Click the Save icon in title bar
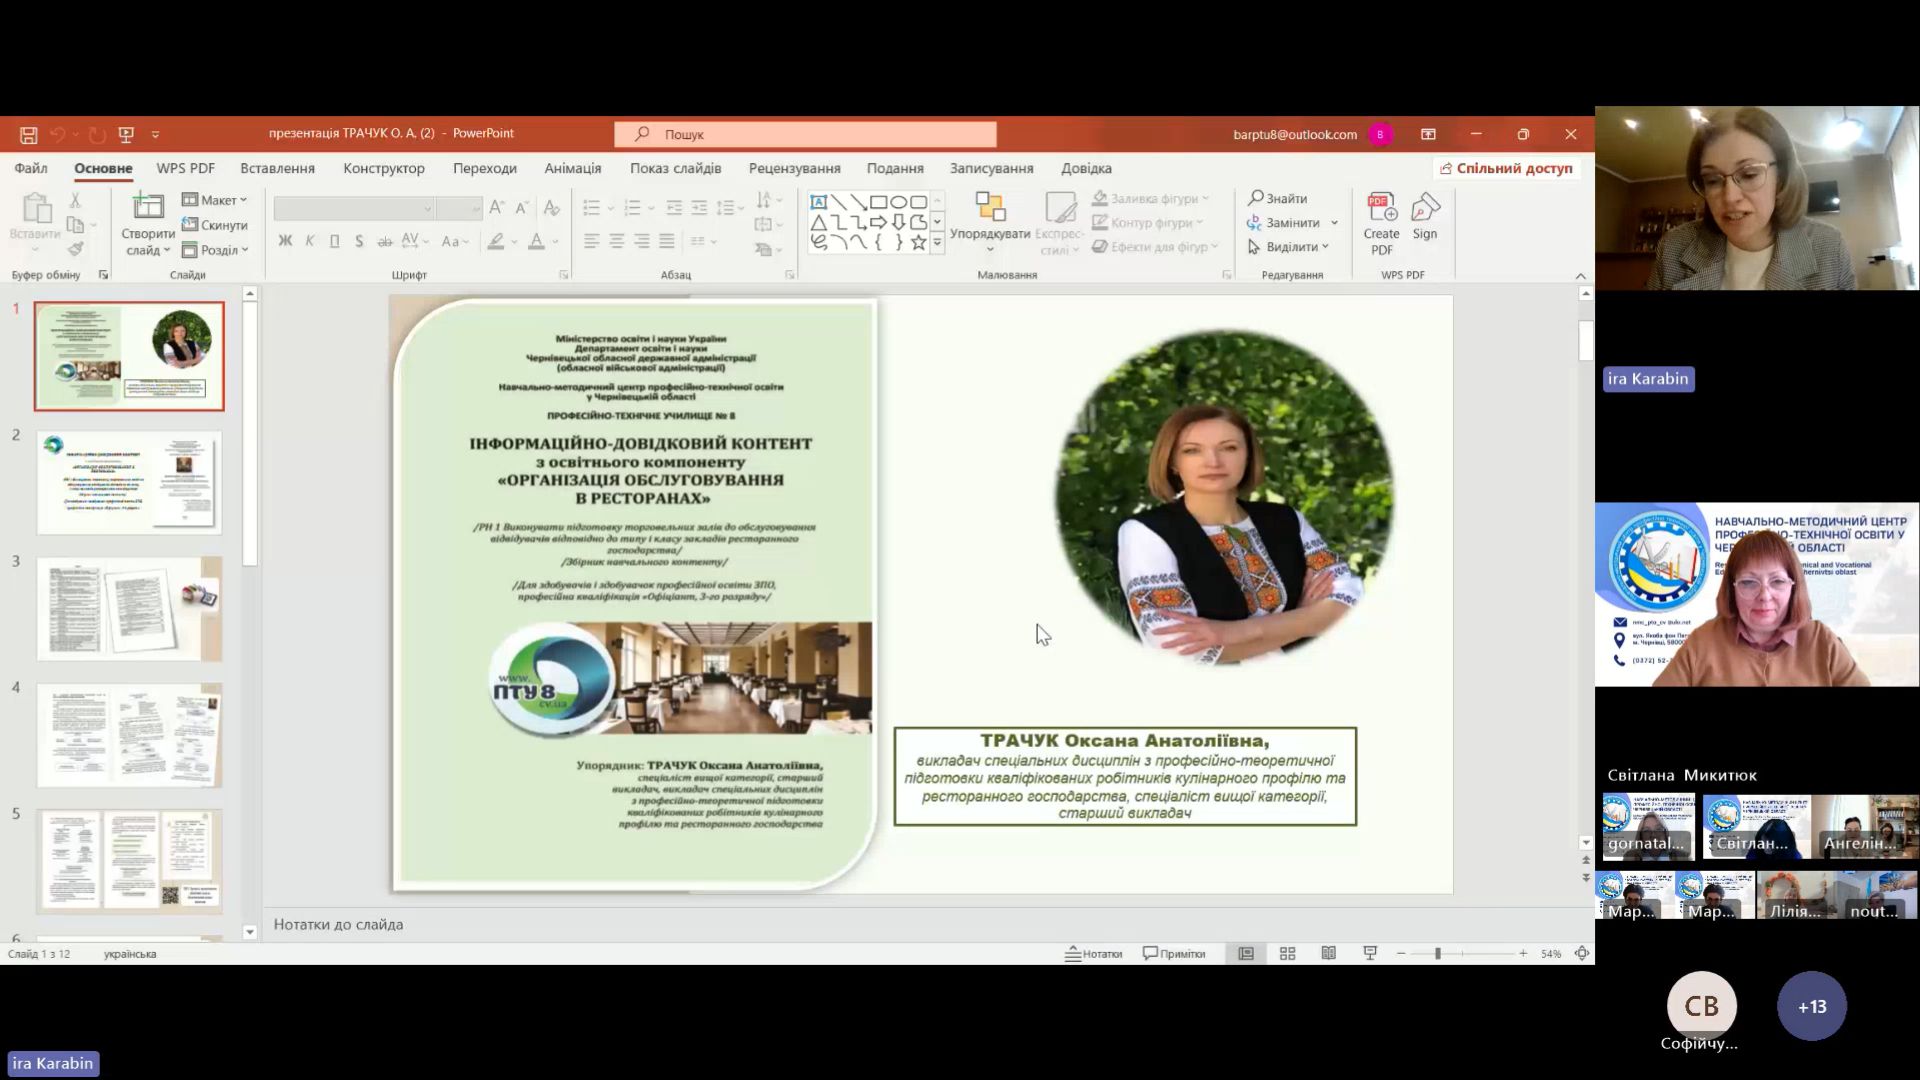The width and height of the screenshot is (1920, 1080). [x=29, y=134]
